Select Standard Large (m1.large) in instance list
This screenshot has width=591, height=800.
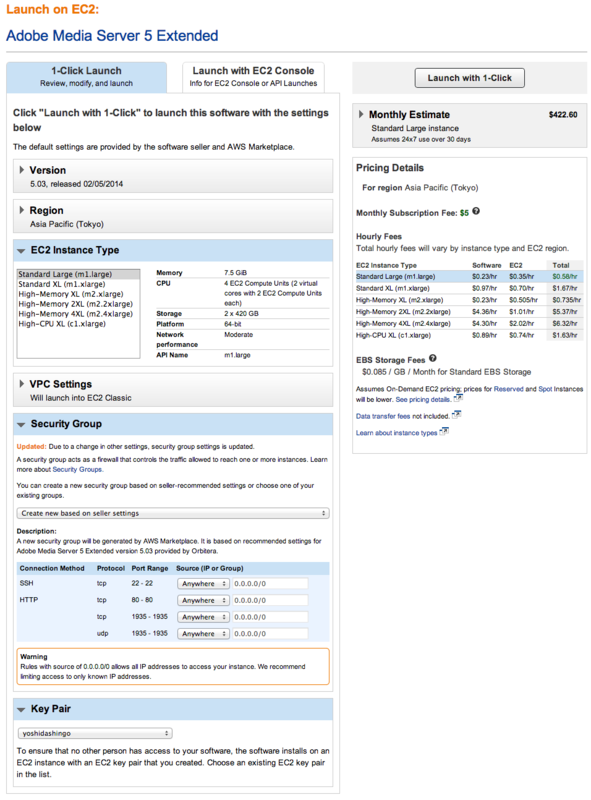point(78,274)
